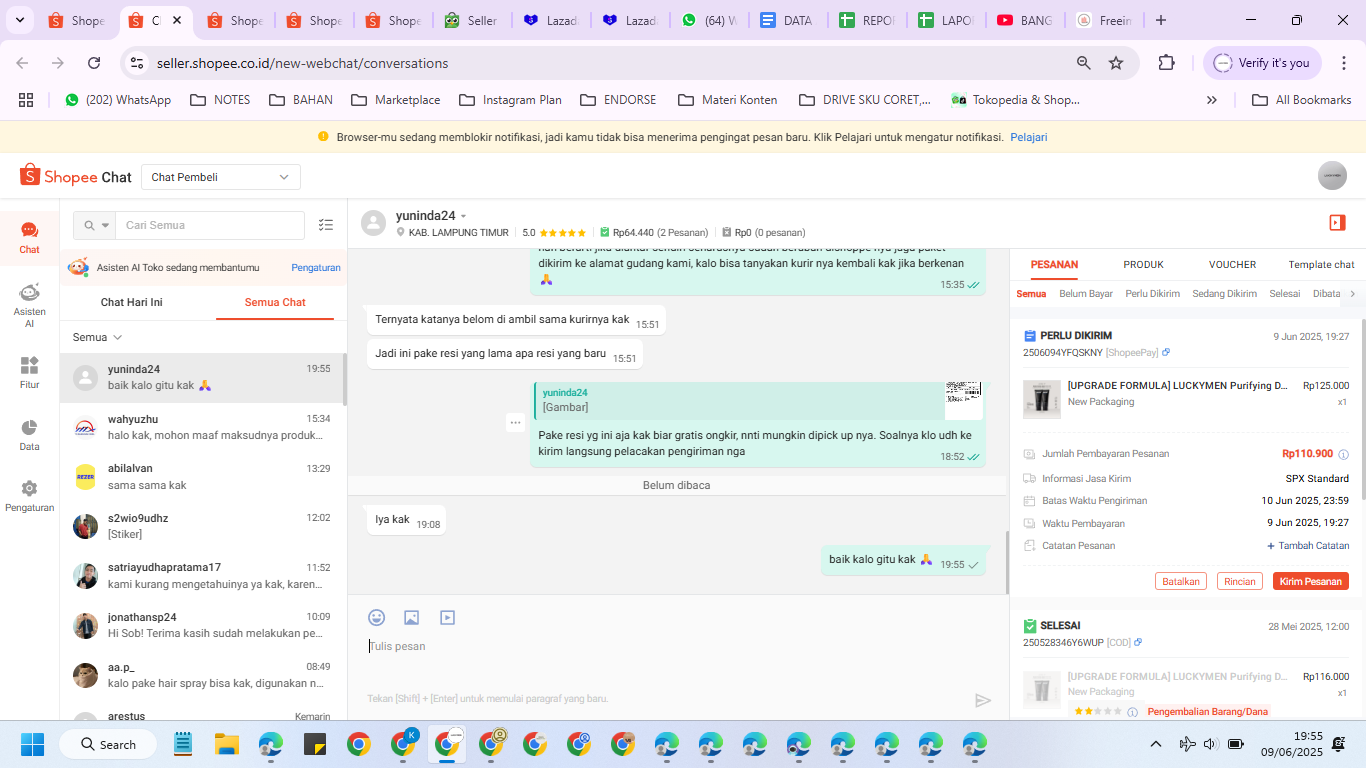Open the VOUCHER tab in the side panel
The width and height of the screenshot is (1366, 768).
click(x=1232, y=265)
